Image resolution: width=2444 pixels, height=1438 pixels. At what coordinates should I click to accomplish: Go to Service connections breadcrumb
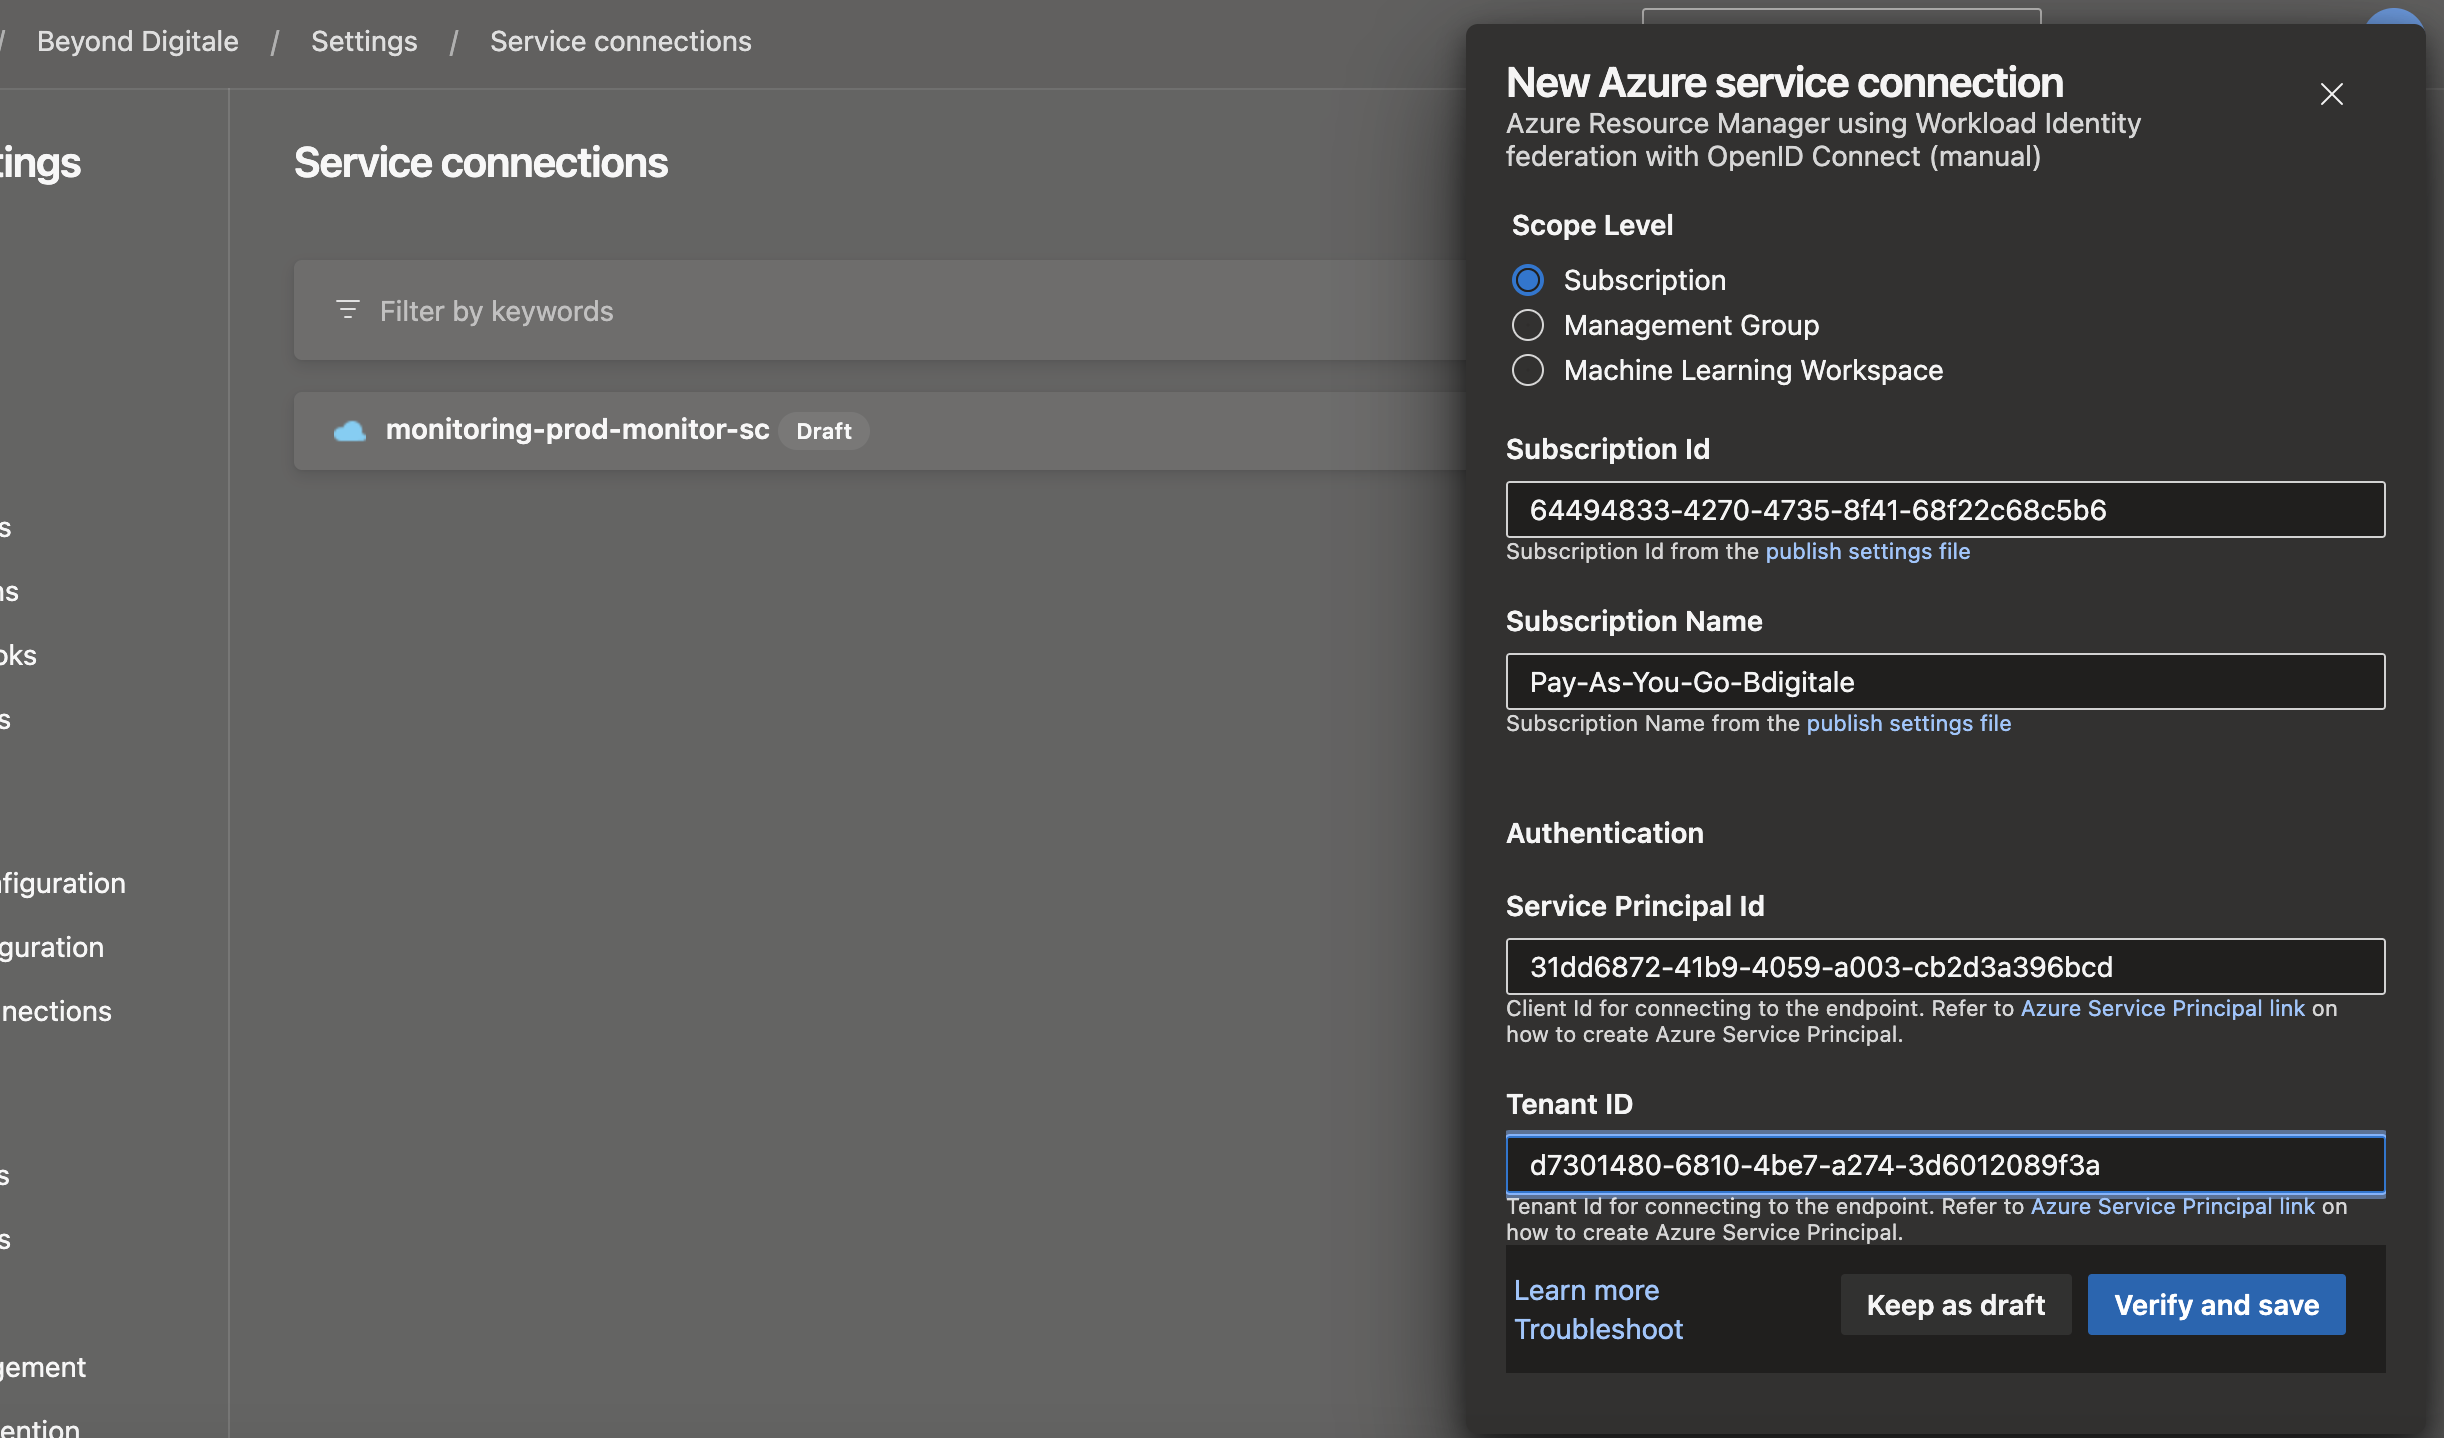pos(620,42)
